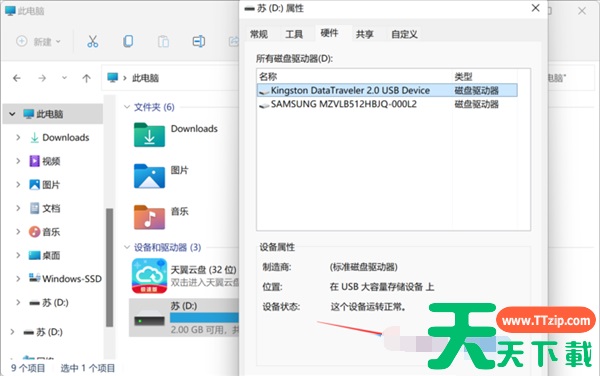Viewport: 600px width, 376px height.
Task: Switch to the 常规 tab in properties
Action: (x=259, y=34)
